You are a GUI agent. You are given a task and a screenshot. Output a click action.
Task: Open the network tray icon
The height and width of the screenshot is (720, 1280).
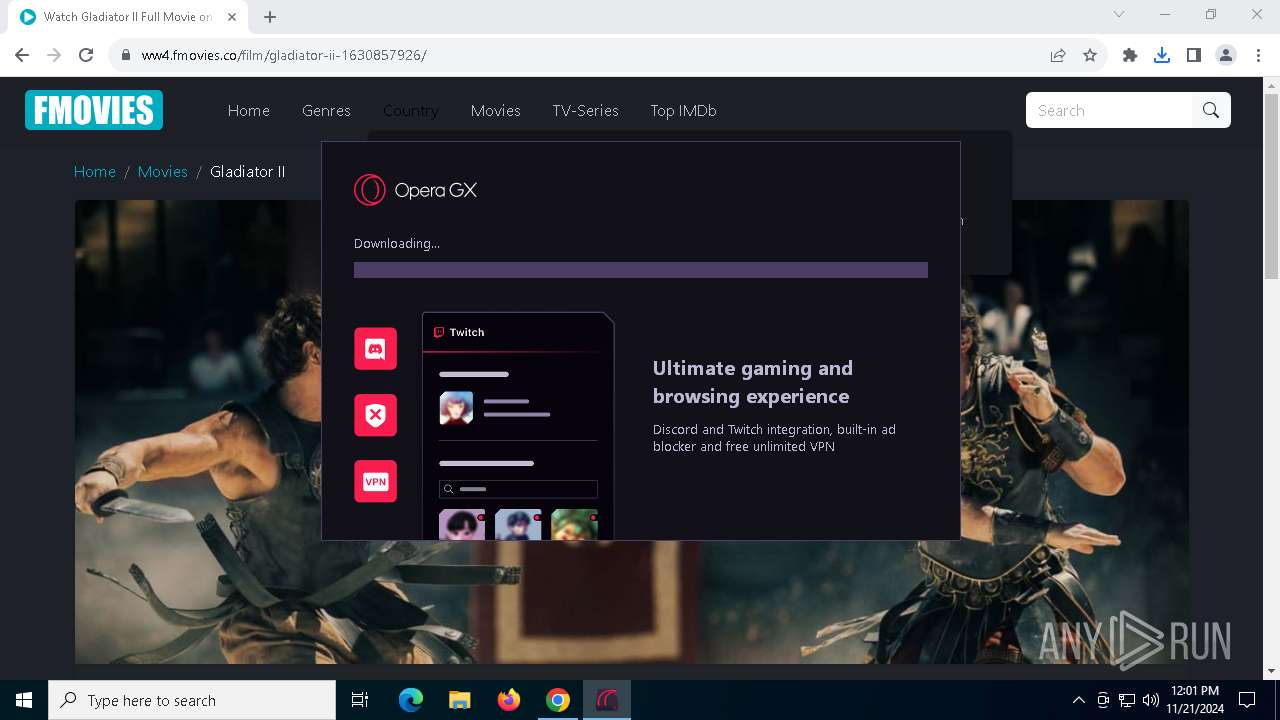[1127, 700]
